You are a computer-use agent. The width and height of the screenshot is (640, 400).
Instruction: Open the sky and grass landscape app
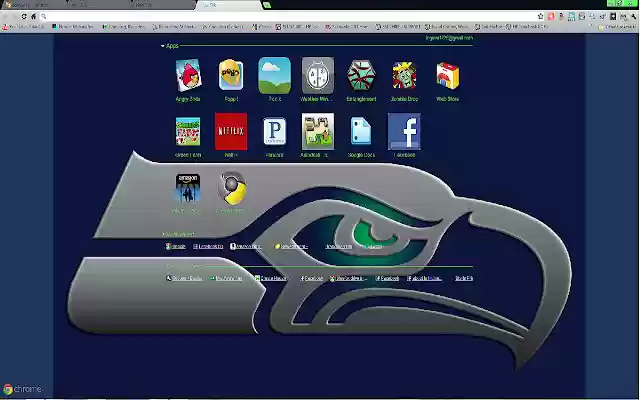[275, 76]
